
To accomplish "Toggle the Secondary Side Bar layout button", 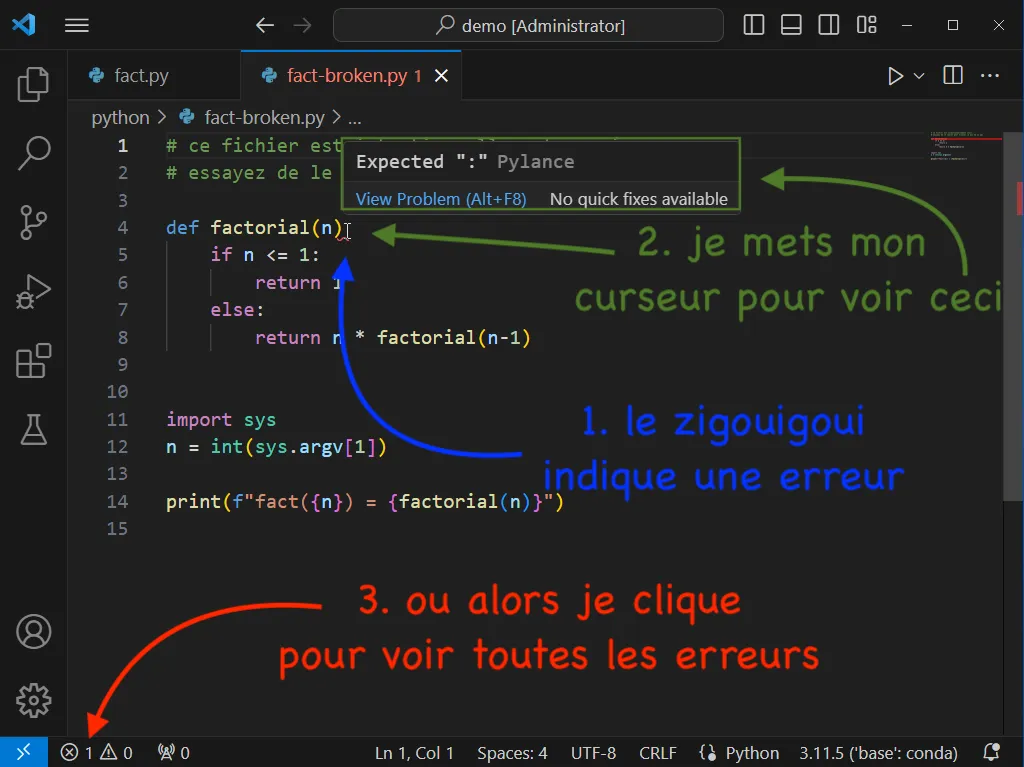I will coord(828,25).
